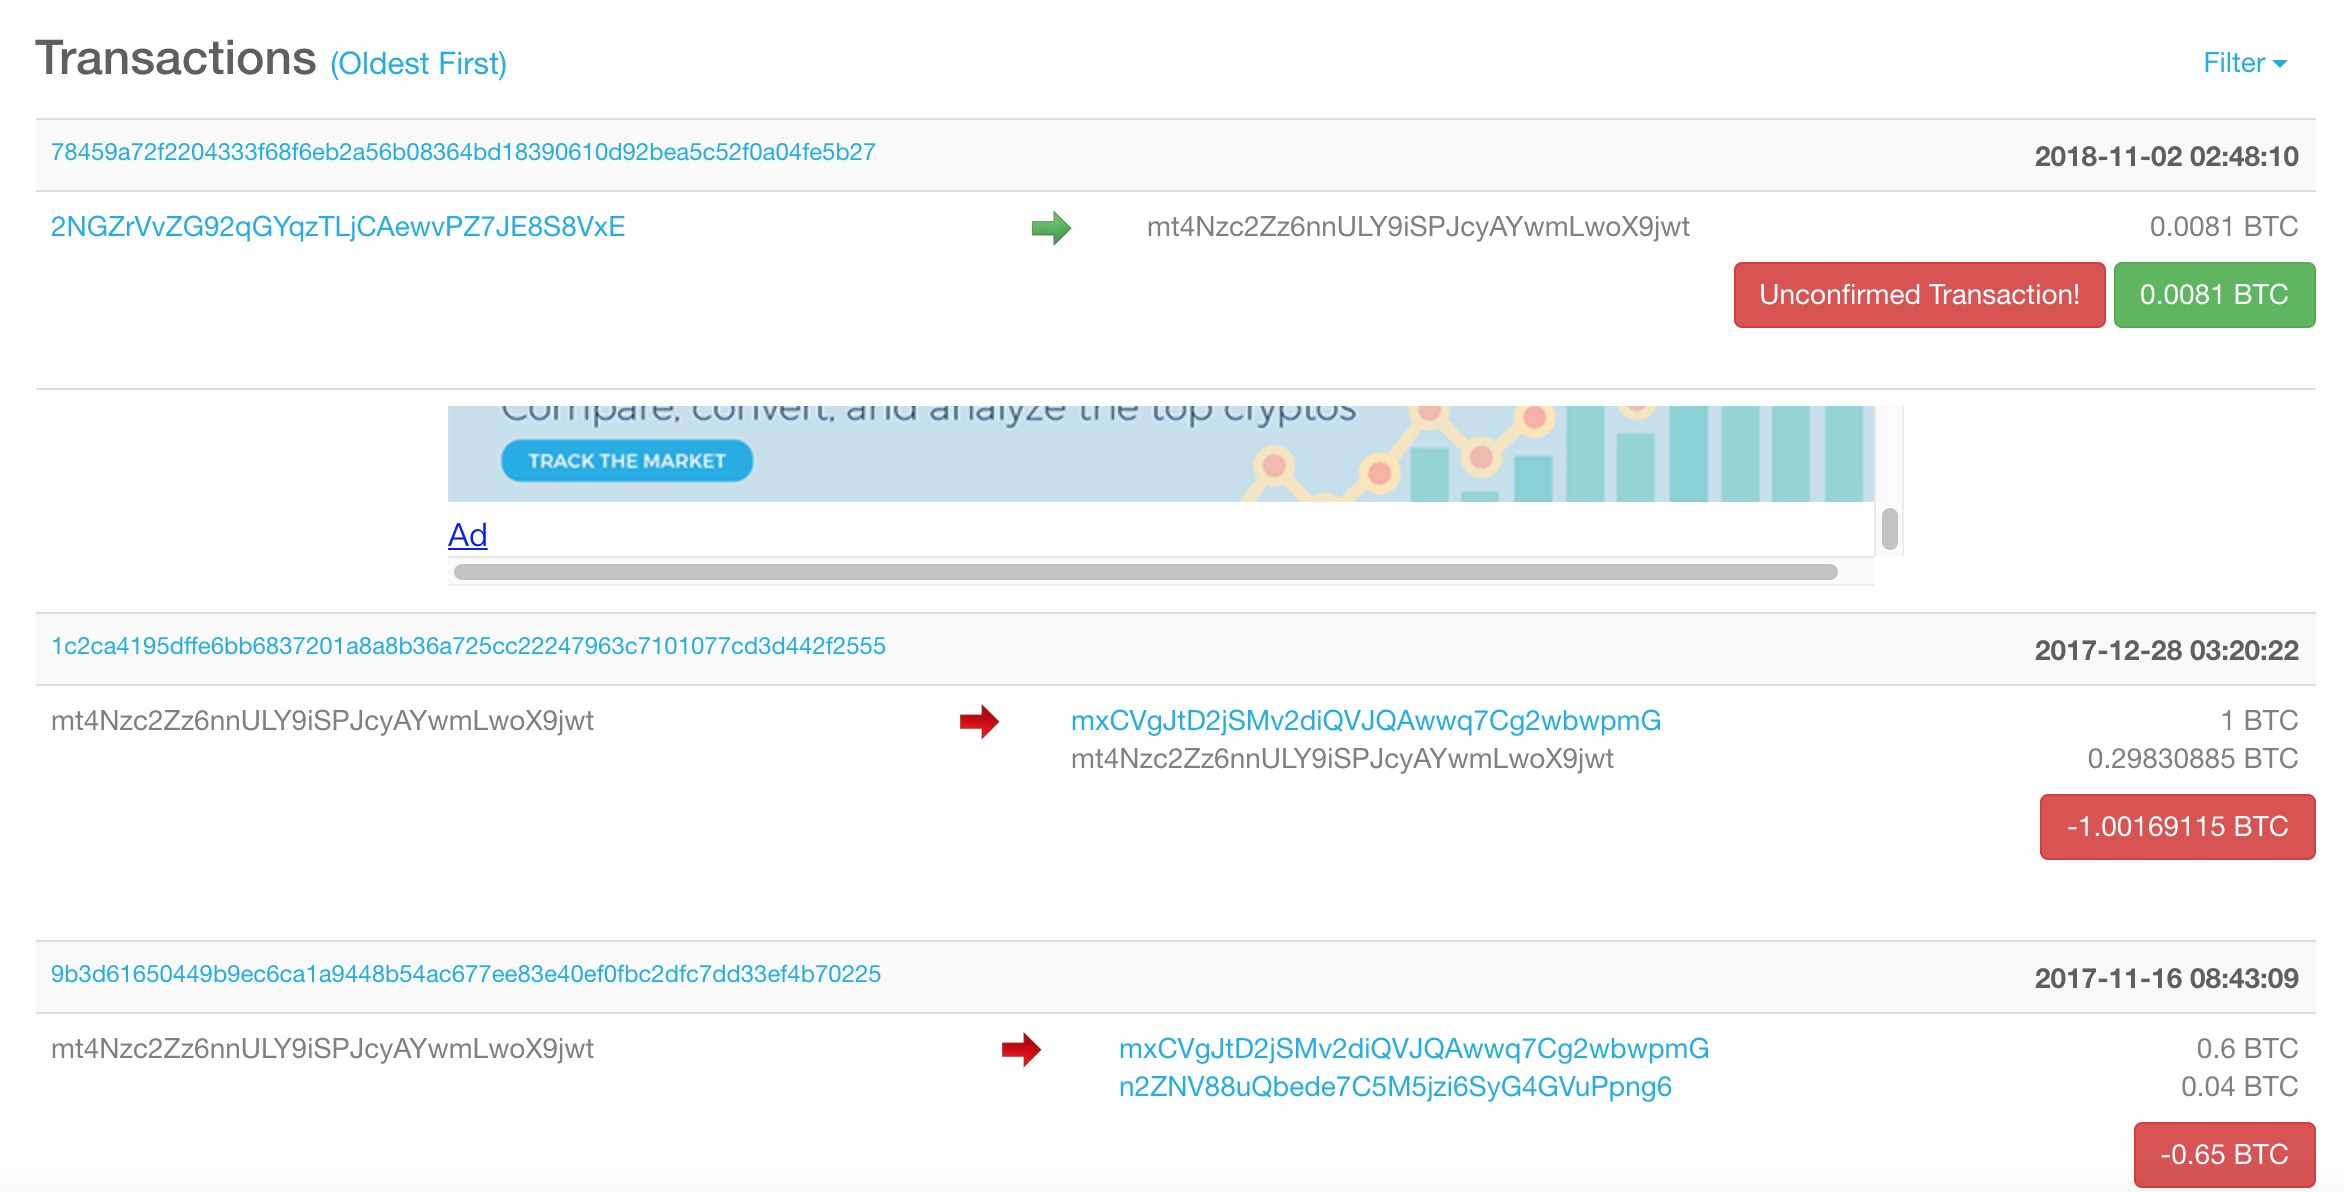Click the Unconfirmed Transaction! red button
This screenshot has width=2344, height=1192.
click(x=1918, y=295)
